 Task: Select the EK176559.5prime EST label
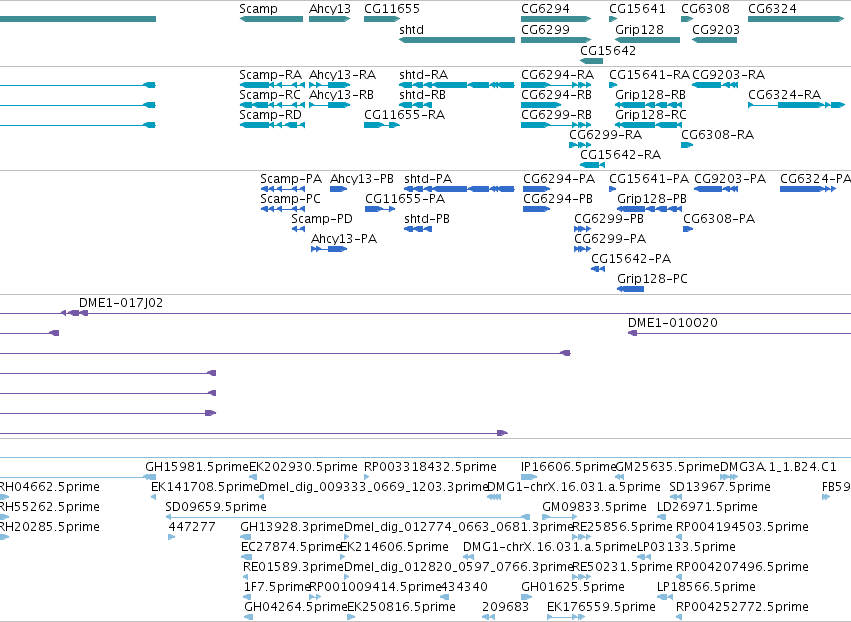click(601, 607)
